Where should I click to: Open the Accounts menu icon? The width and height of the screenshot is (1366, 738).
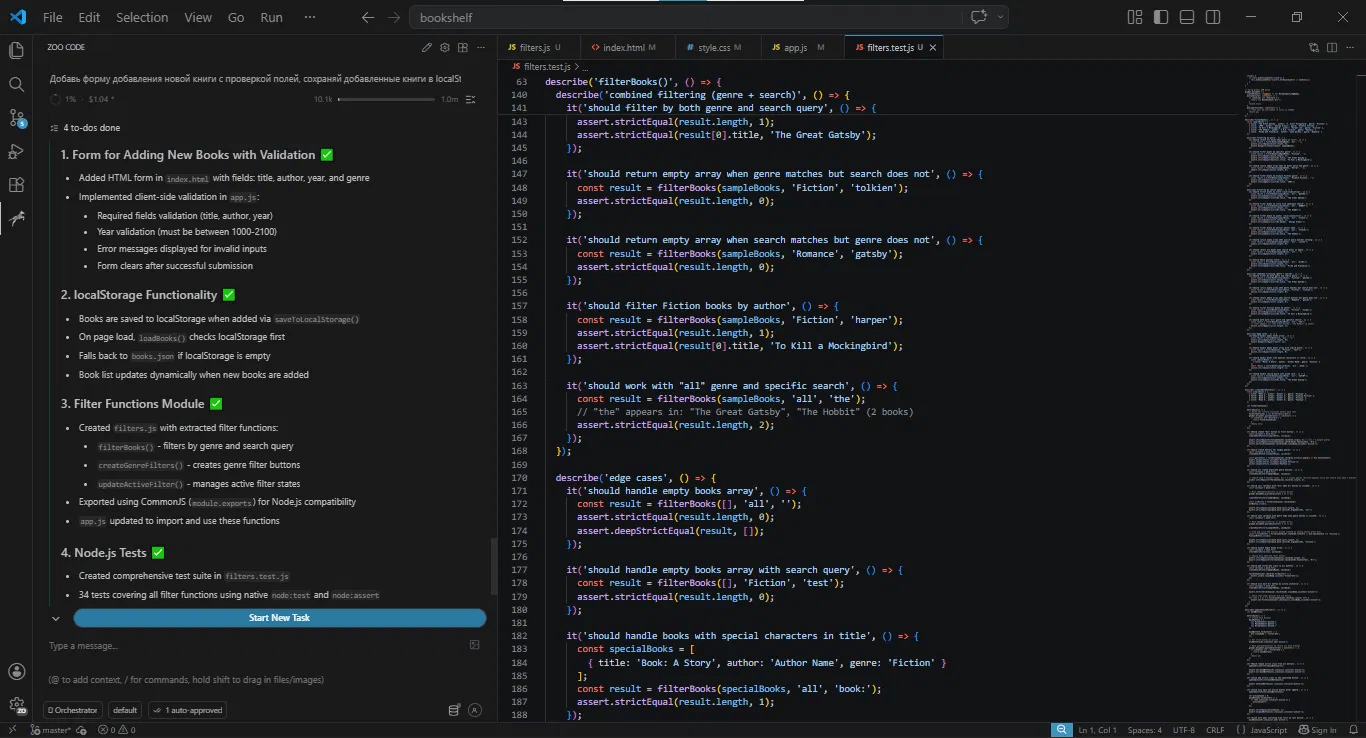click(16, 671)
